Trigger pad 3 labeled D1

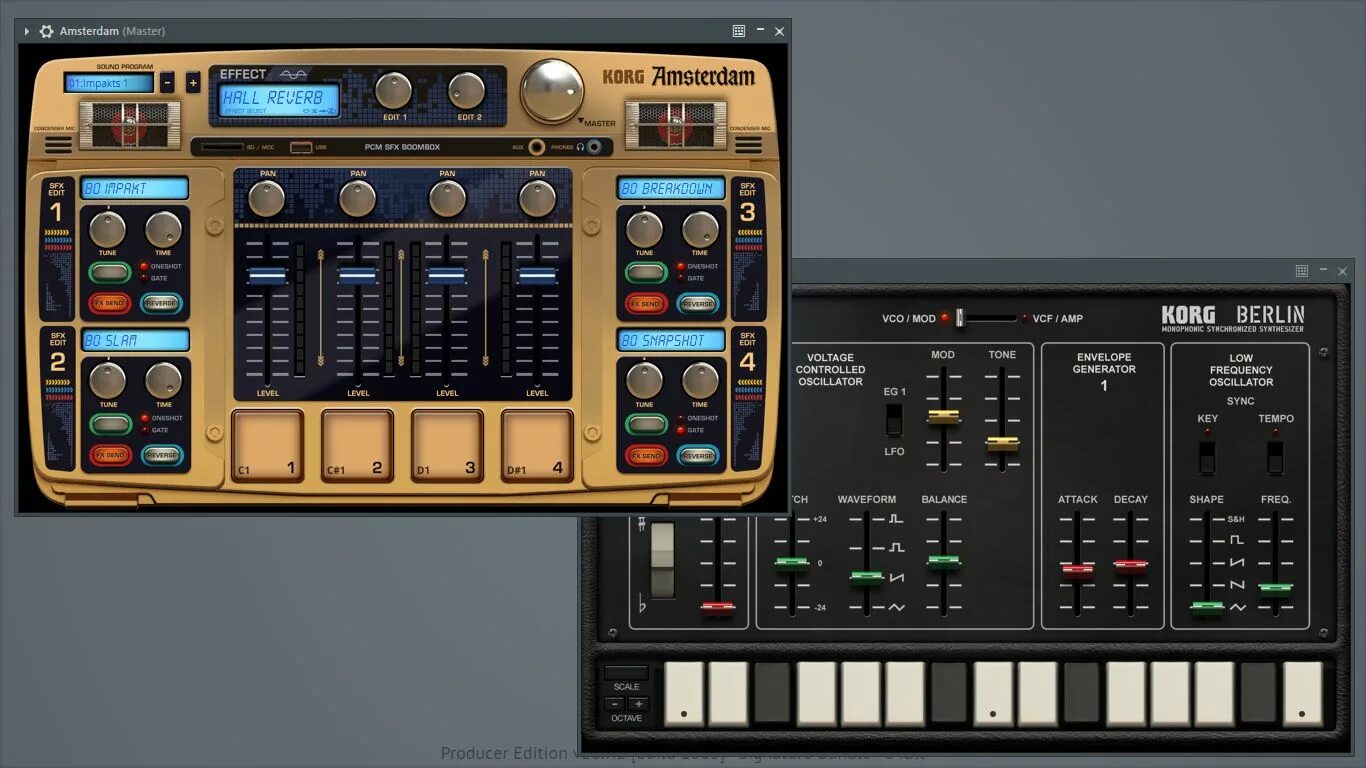pos(447,445)
